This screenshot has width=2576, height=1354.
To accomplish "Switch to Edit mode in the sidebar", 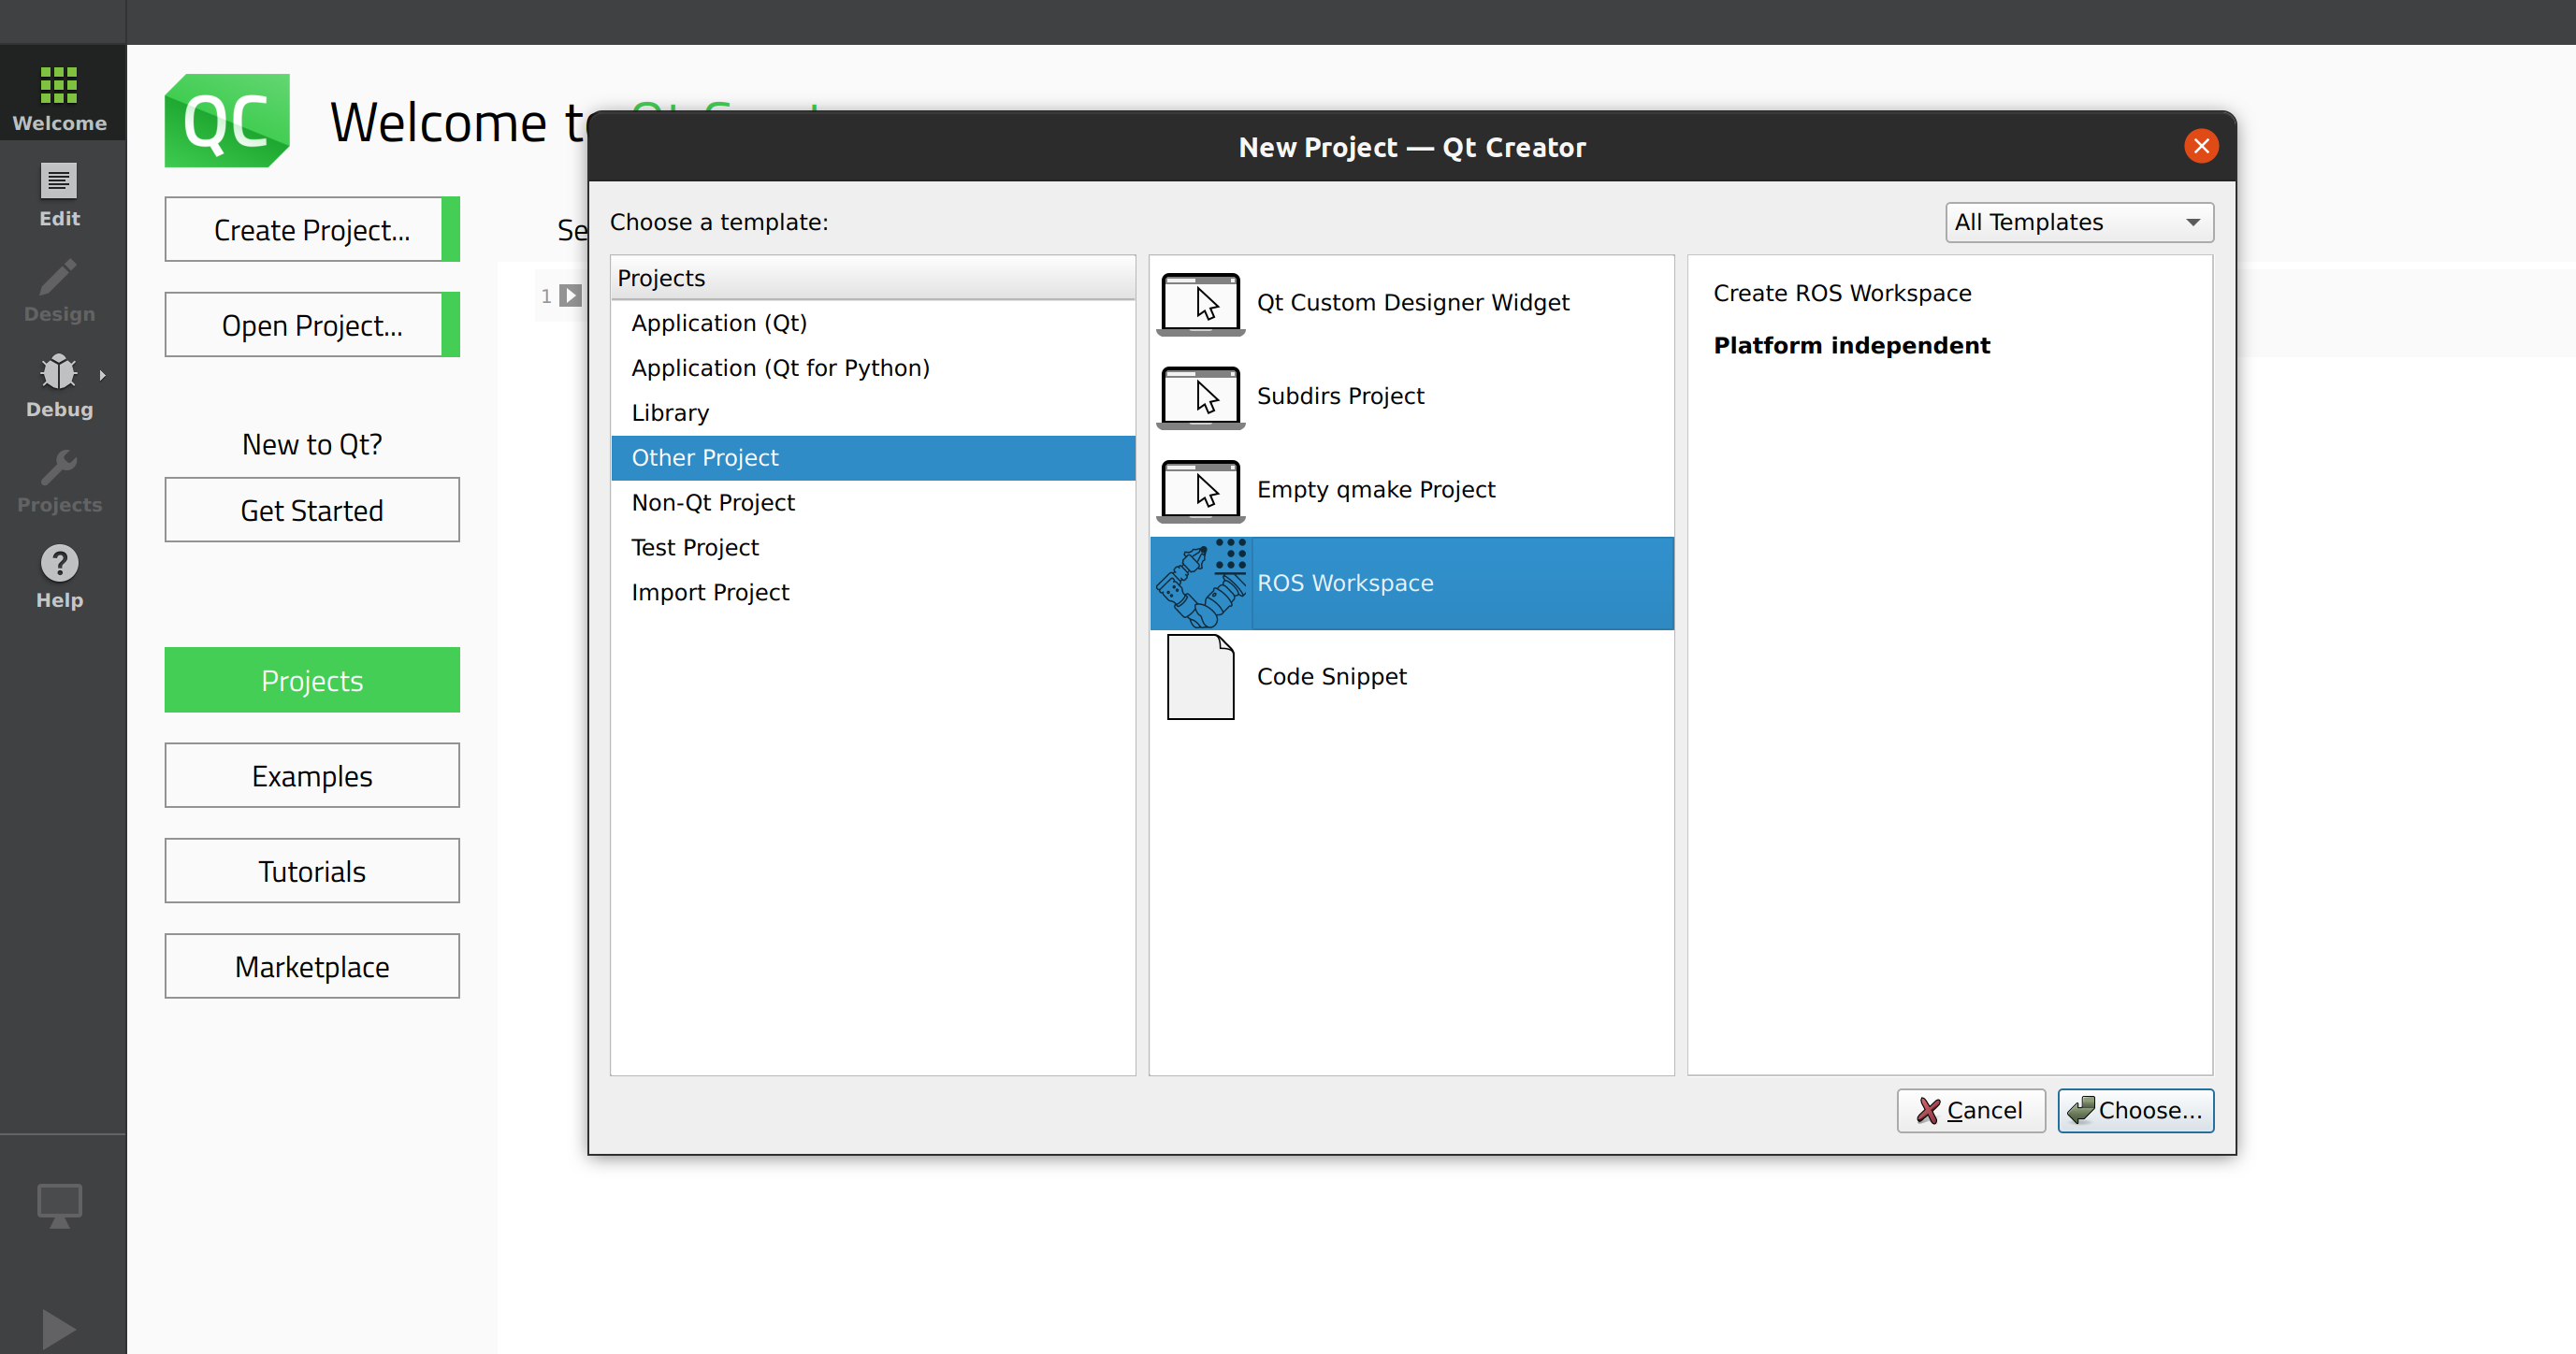I will [59, 182].
